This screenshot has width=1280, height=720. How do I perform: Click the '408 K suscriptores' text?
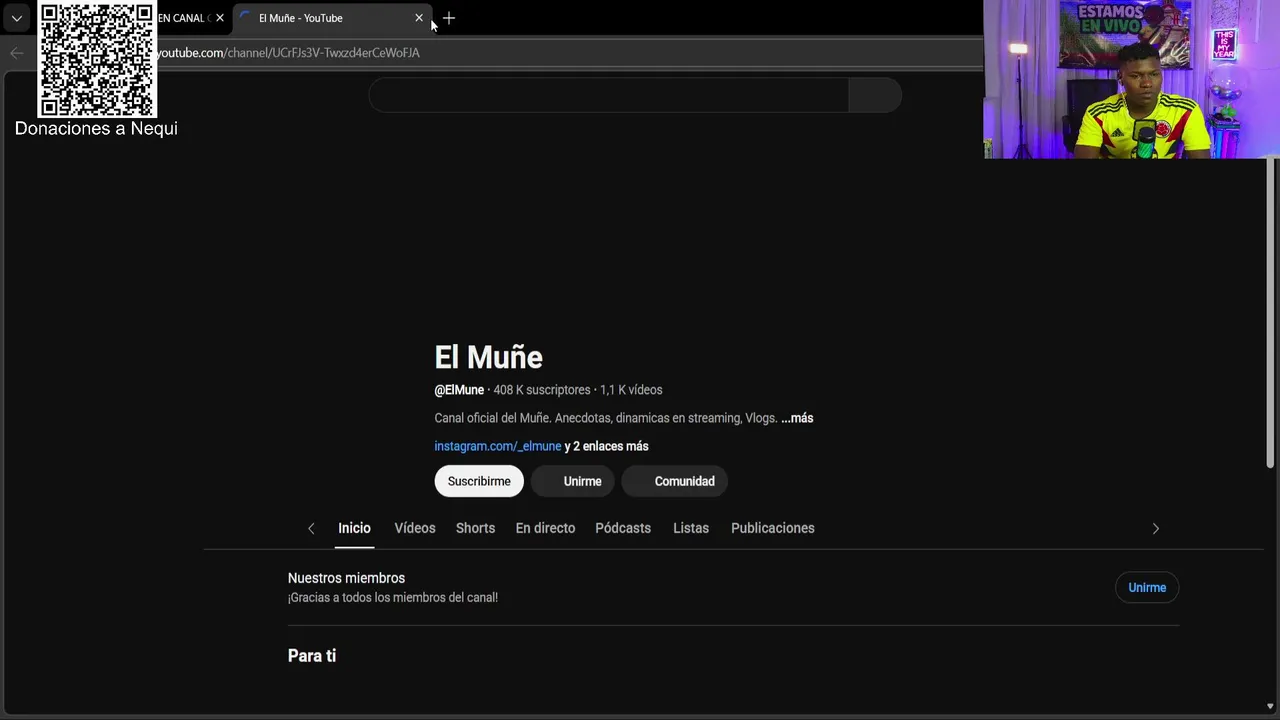[x=542, y=390]
